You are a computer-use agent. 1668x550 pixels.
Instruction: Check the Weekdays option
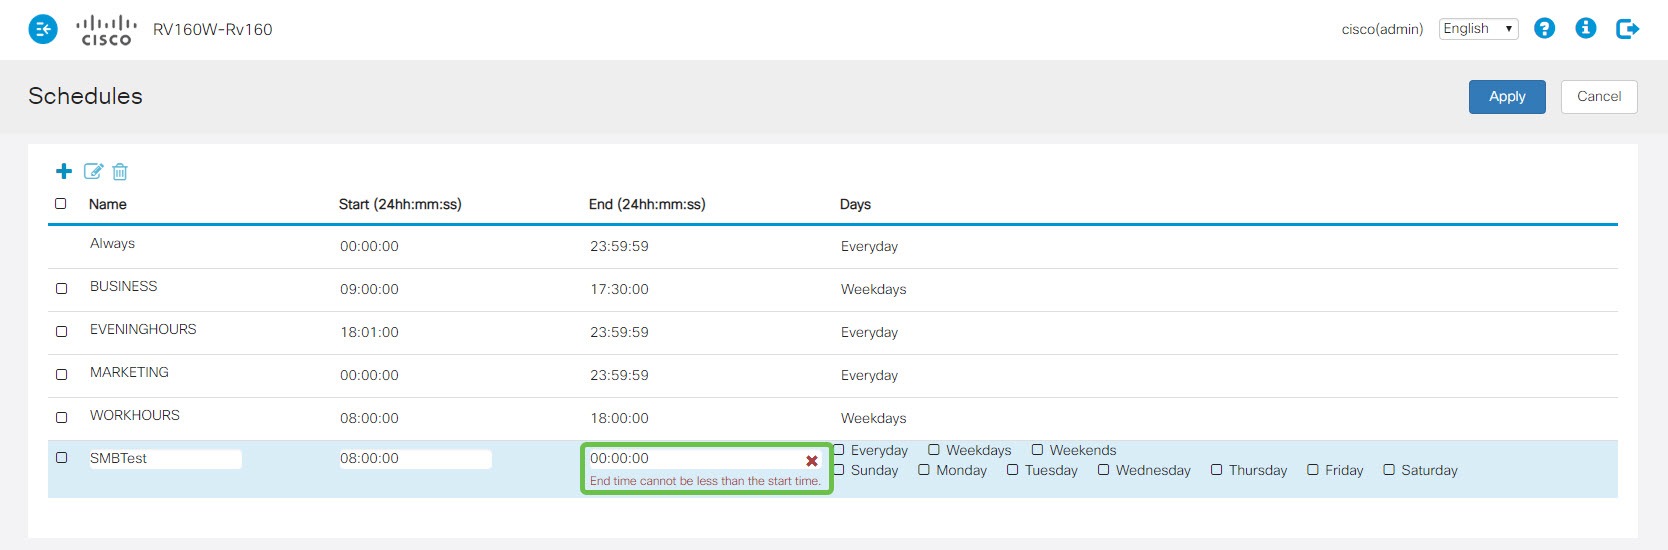[x=934, y=450]
